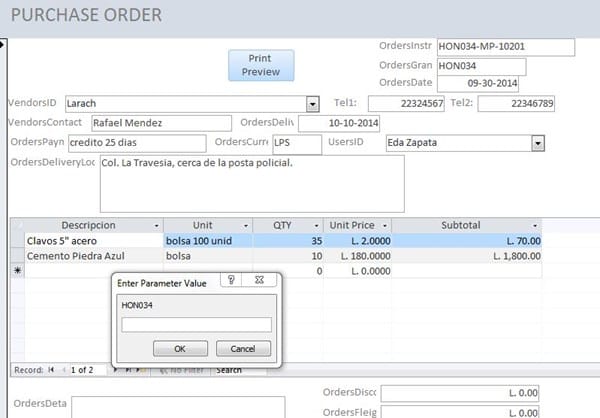Open the Unit Price column filter arrow
Viewport: 600px width, 418px height.
click(x=385, y=226)
